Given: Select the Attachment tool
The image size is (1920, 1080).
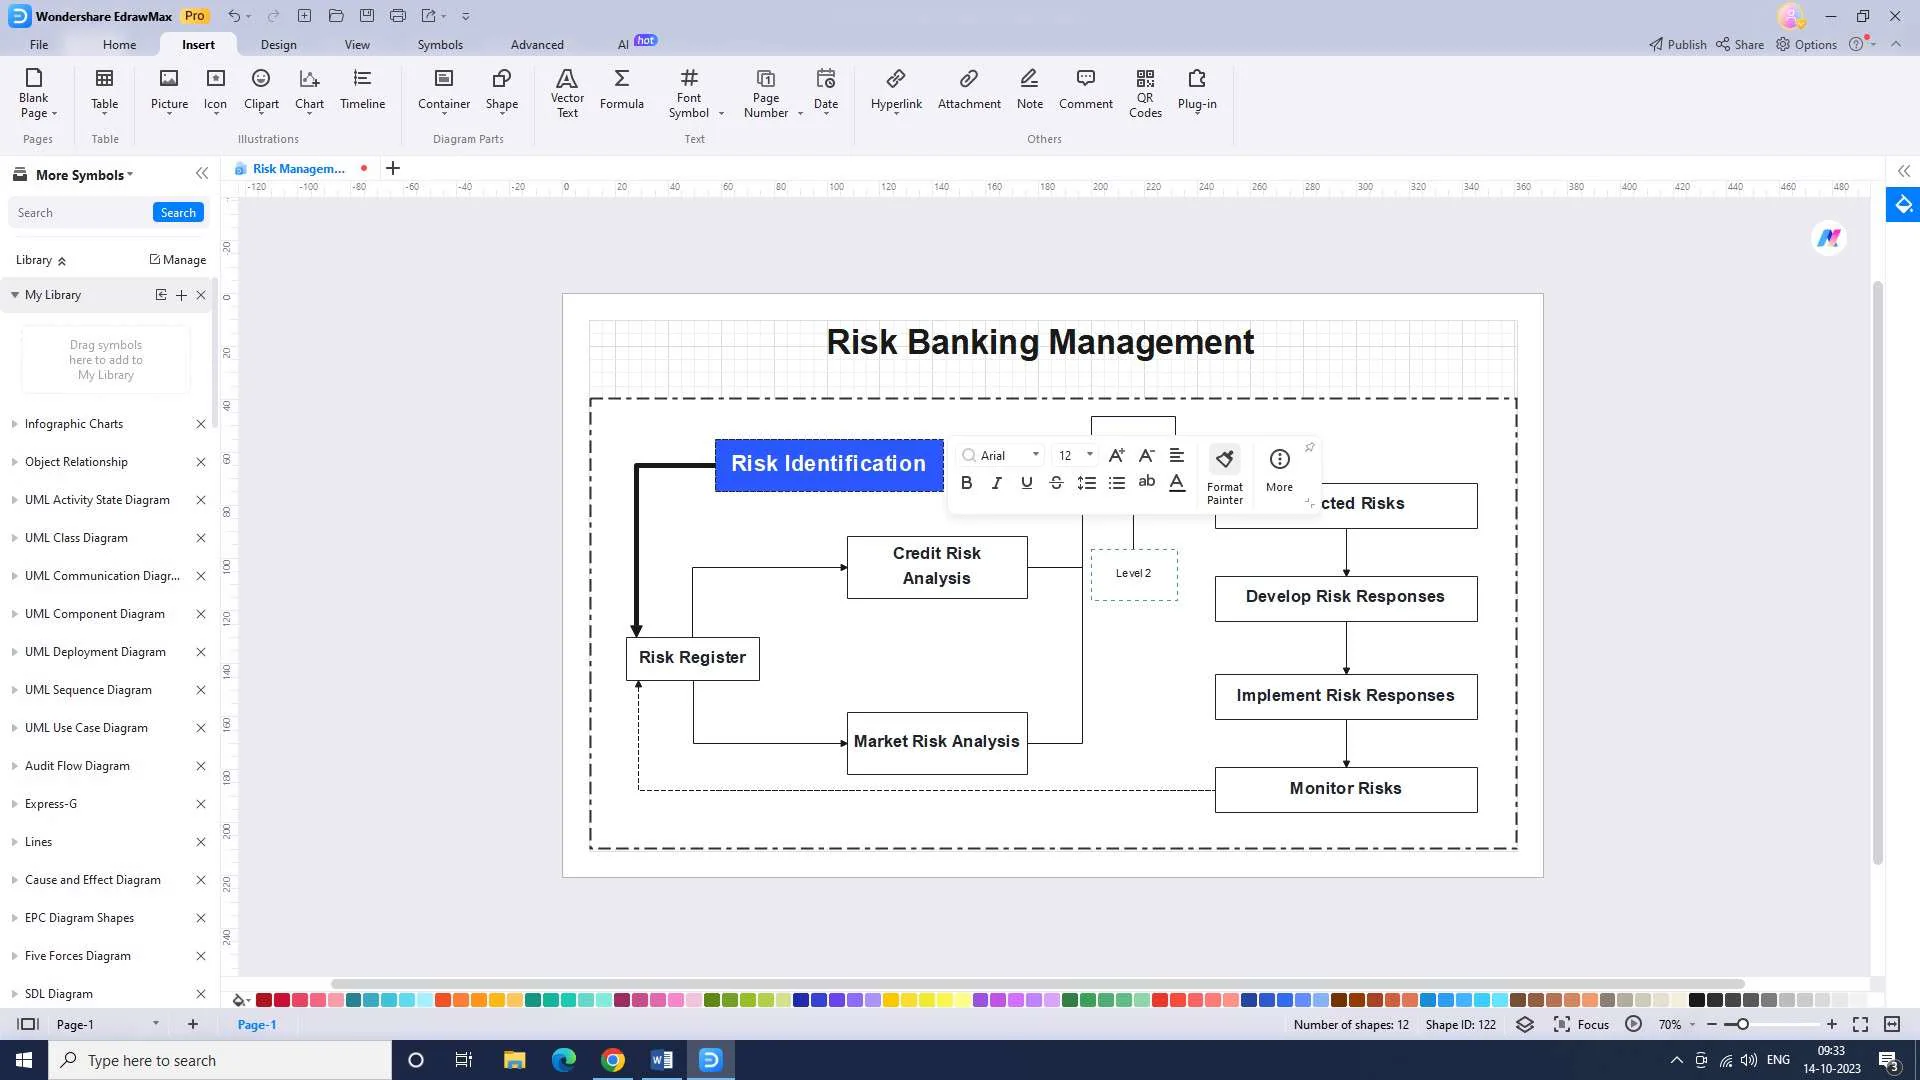Looking at the screenshot, I should [x=969, y=88].
